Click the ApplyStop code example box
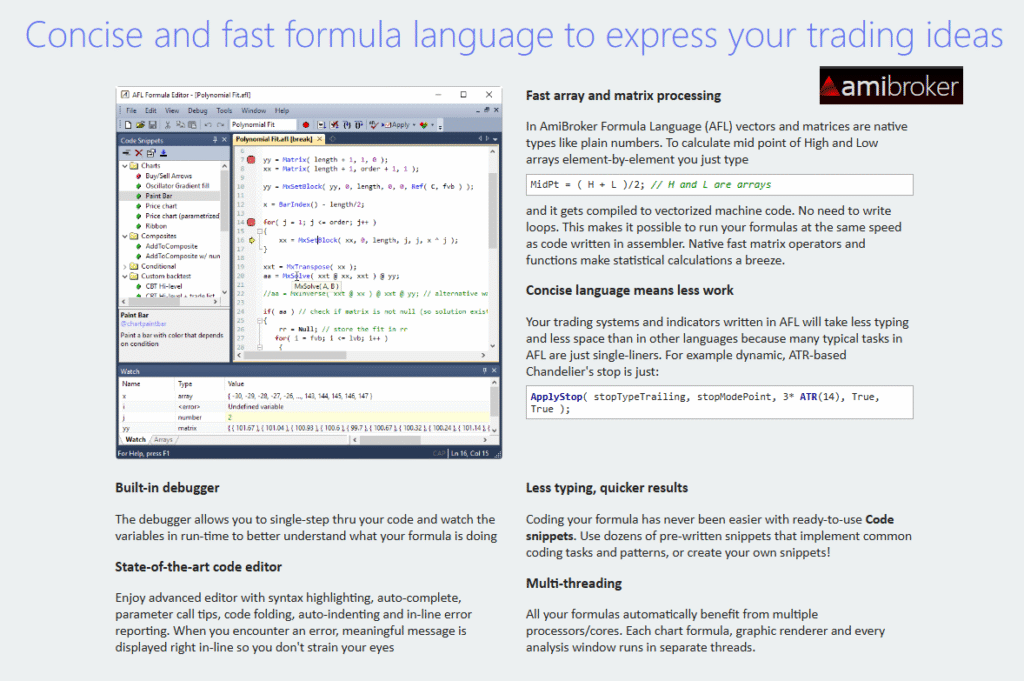 tap(720, 402)
